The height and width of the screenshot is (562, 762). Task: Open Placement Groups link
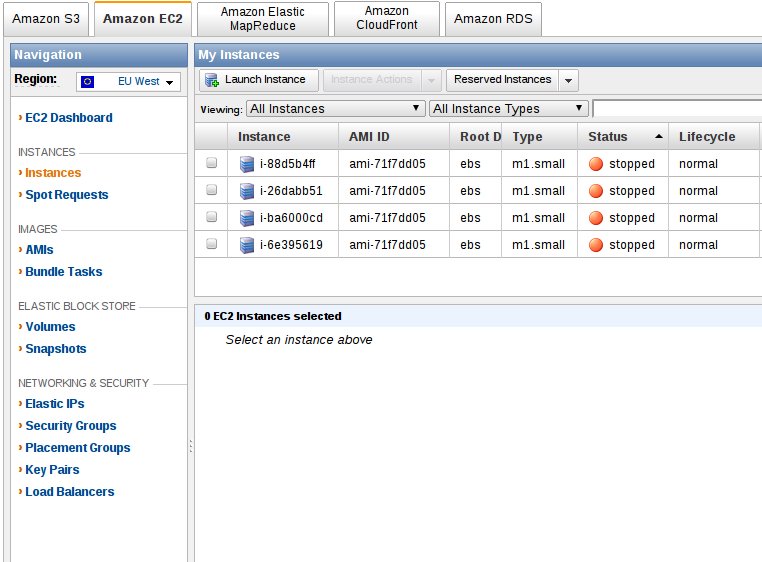(x=78, y=448)
